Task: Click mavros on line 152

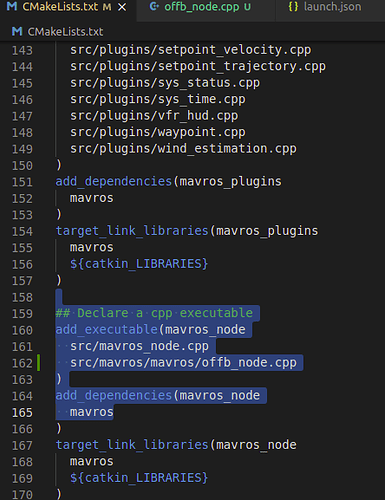Action: [x=92, y=198]
